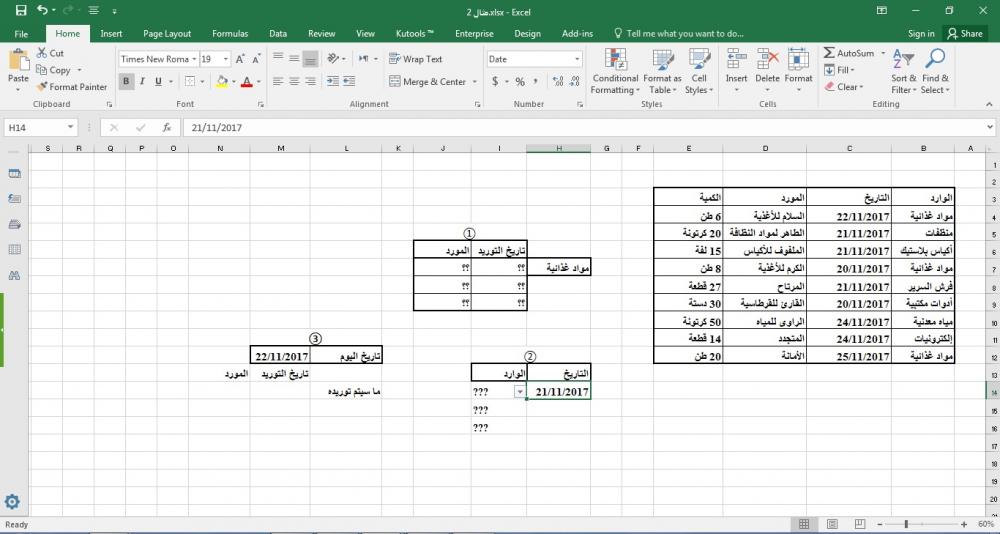
Task: Switch to the Formulas tab
Action: (x=230, y=33)
